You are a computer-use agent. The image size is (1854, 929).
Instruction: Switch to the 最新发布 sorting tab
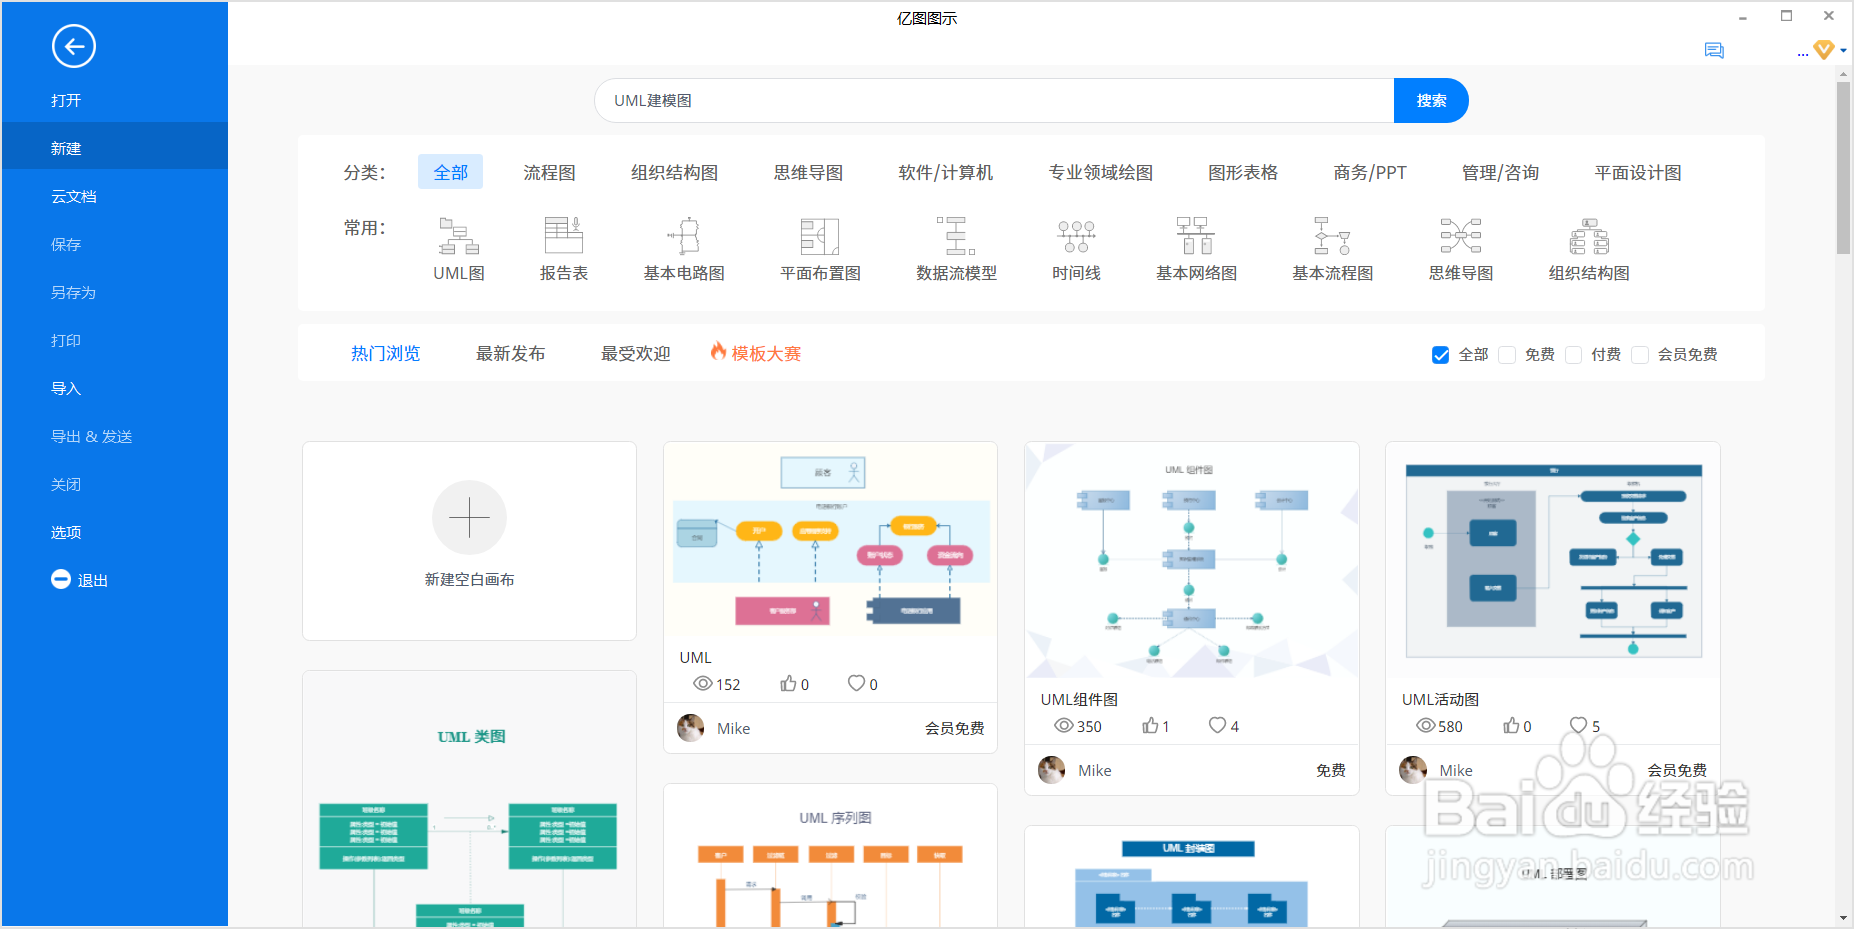pos(511,352)
